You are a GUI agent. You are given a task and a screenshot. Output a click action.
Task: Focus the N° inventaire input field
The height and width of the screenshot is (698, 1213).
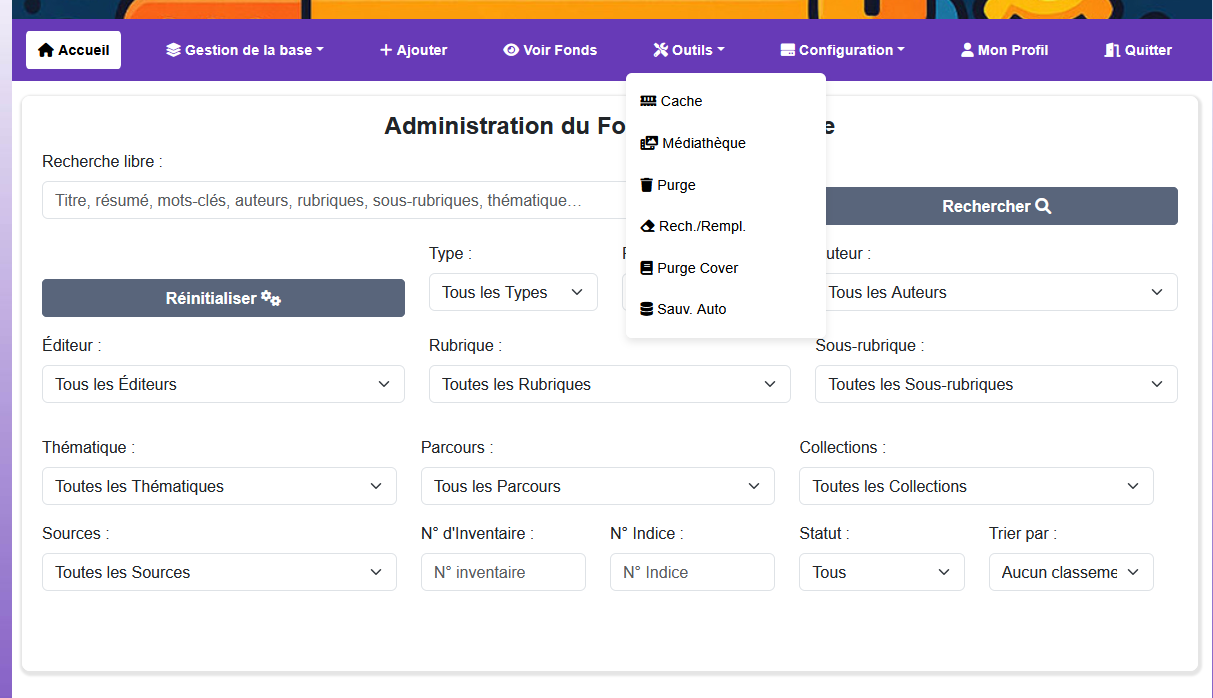coord(503,572)
